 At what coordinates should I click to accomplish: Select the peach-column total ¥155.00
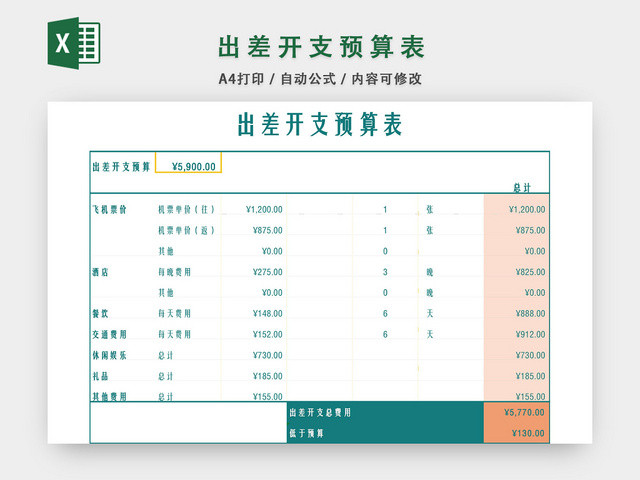point(530,397)
